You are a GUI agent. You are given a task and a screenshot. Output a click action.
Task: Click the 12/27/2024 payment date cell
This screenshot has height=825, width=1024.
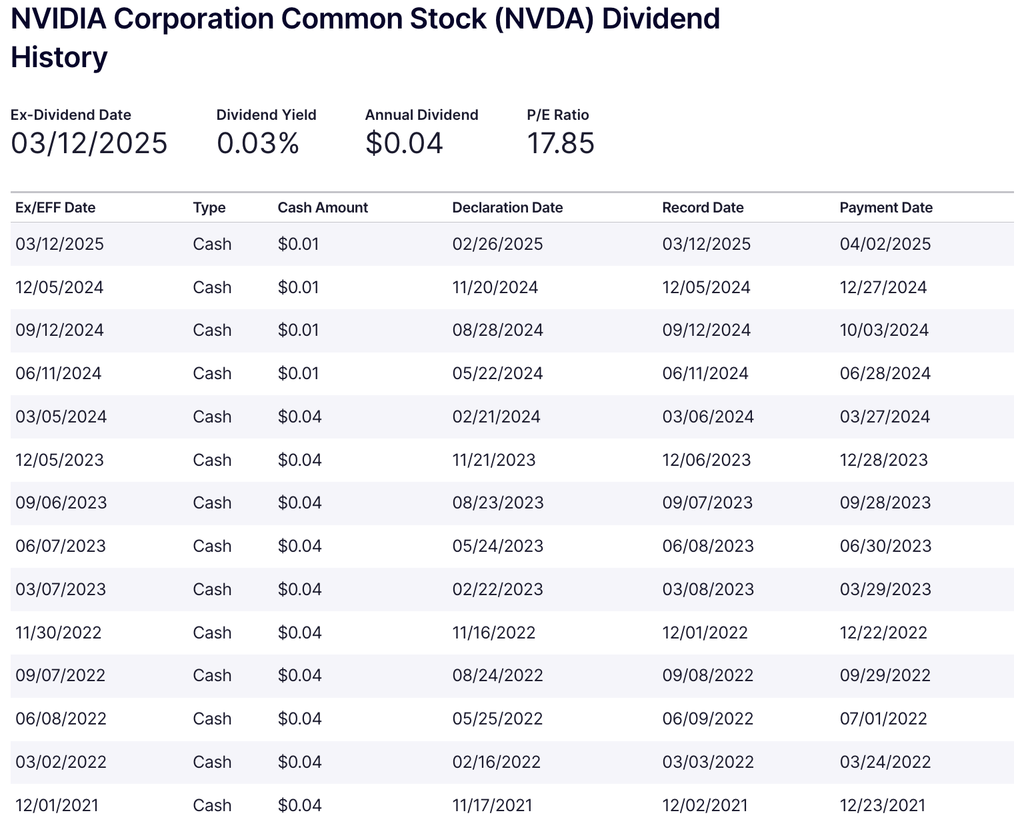883,288
